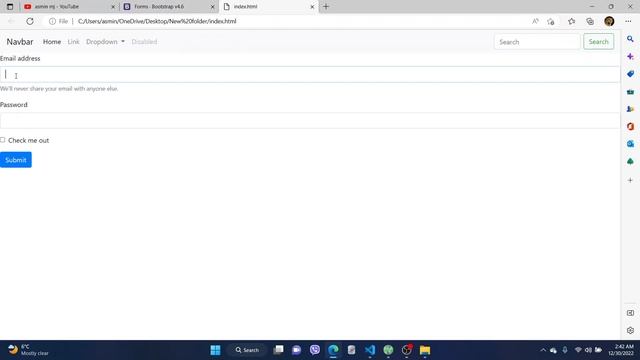The image size is (640, 360).
Task: Click the Wi-Fi icon in system tray
Action: point(578,350)
